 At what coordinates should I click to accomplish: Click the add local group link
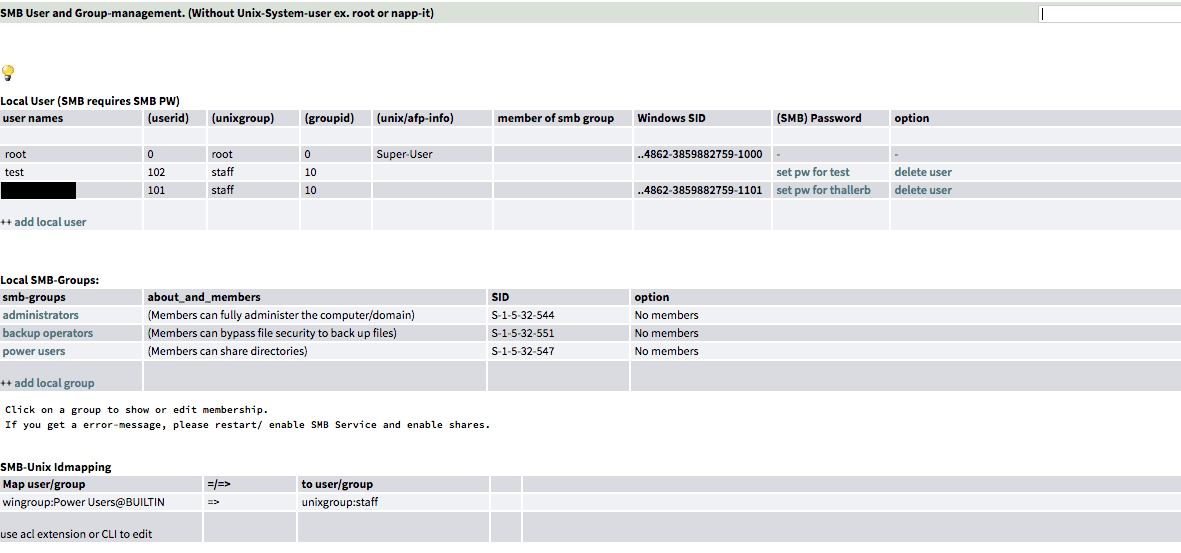[52, 383]
